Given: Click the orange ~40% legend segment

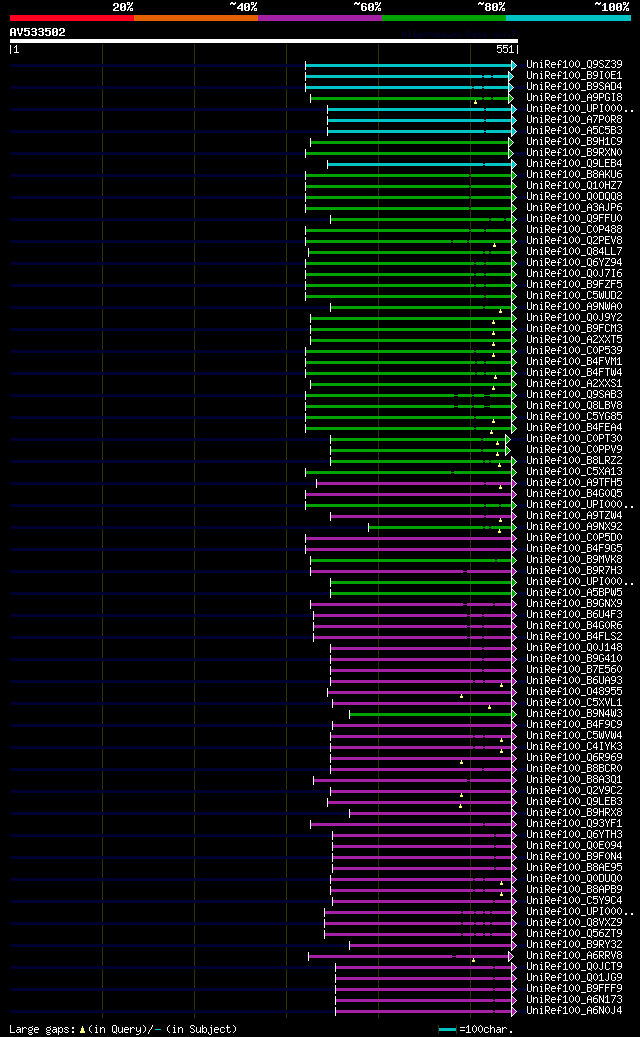Looking at the screenshot, I should coord(196,18).
